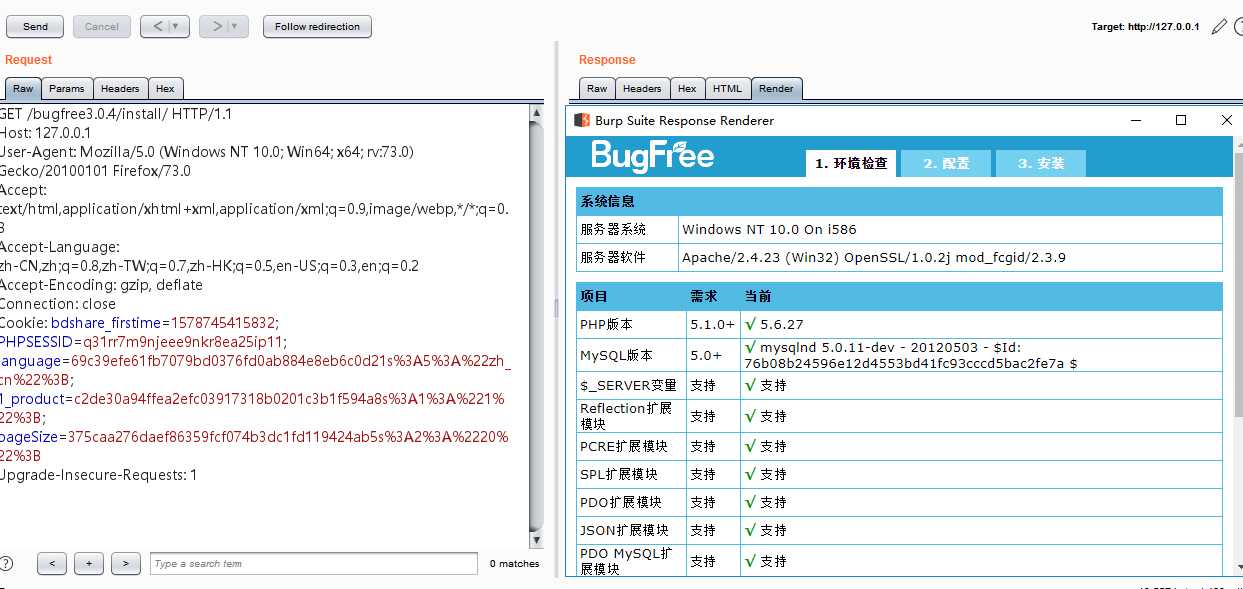Click green check in JSON扩展模块 row
This screenshot has height=589, width=1243.
click(750, 530)
